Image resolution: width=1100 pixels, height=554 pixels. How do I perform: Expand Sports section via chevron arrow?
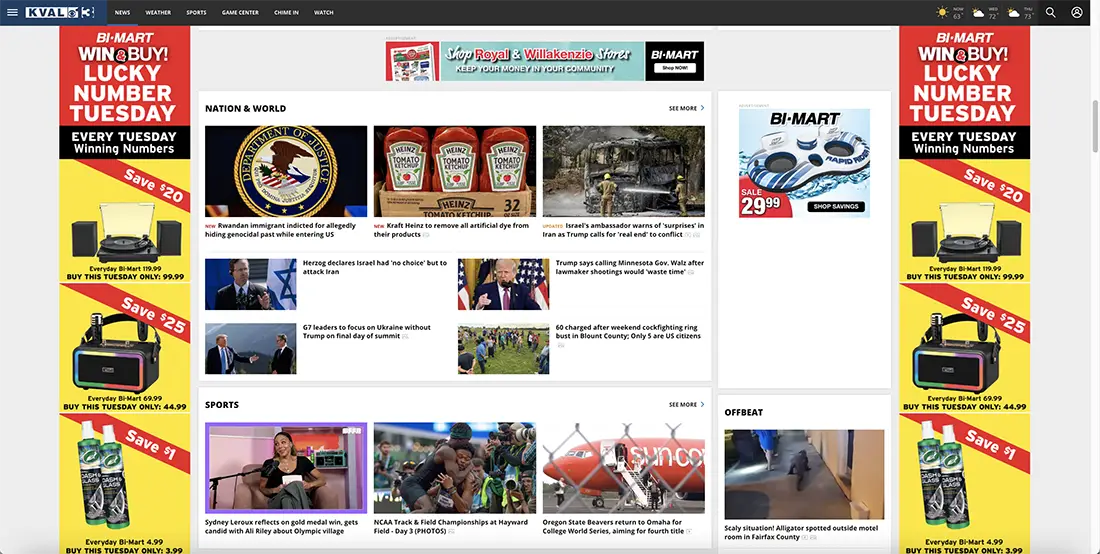coord(702,404)
